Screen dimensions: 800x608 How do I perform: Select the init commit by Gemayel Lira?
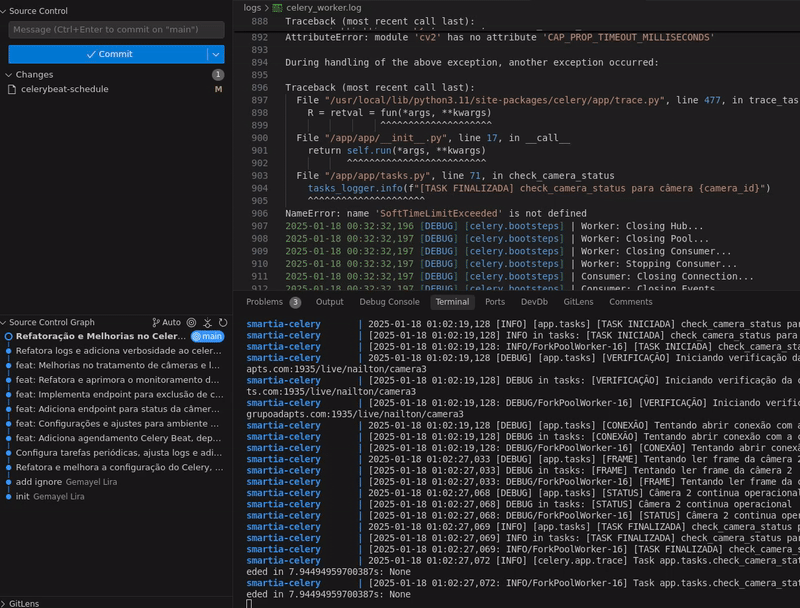pyautogui.click(x=50, y=496)
